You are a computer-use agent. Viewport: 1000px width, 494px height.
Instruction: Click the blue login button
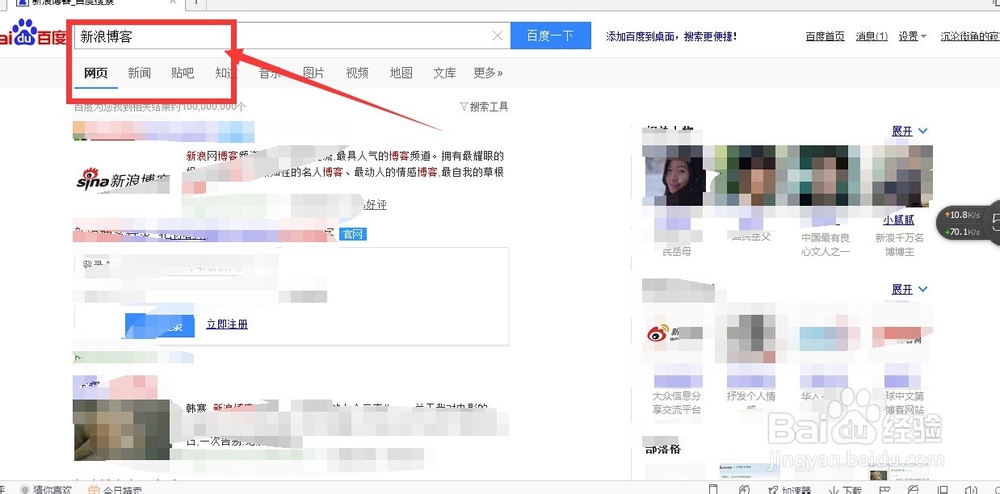159,325
